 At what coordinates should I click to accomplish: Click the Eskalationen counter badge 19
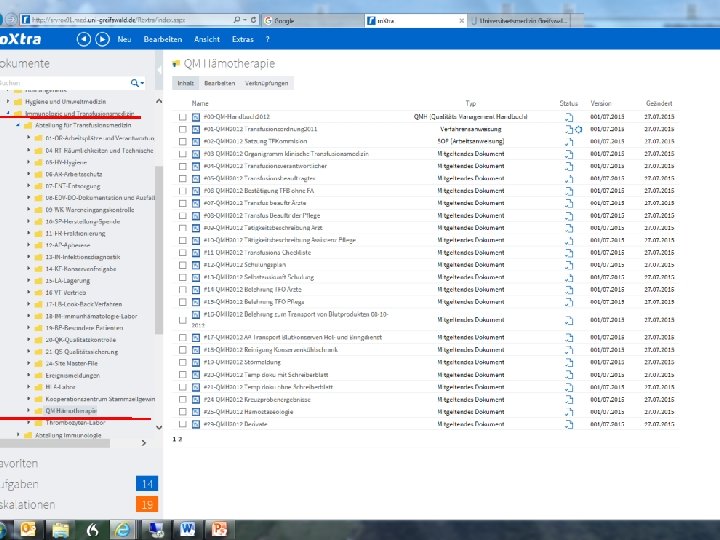147,504
